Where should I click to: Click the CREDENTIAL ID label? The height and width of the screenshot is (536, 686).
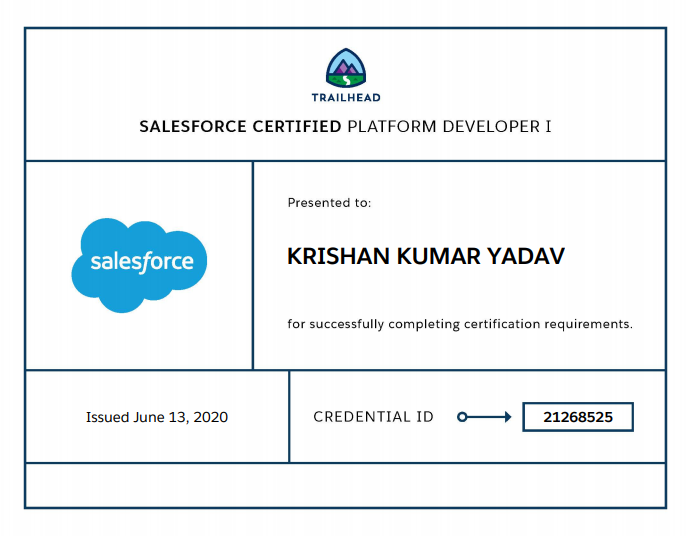point(373,417)
